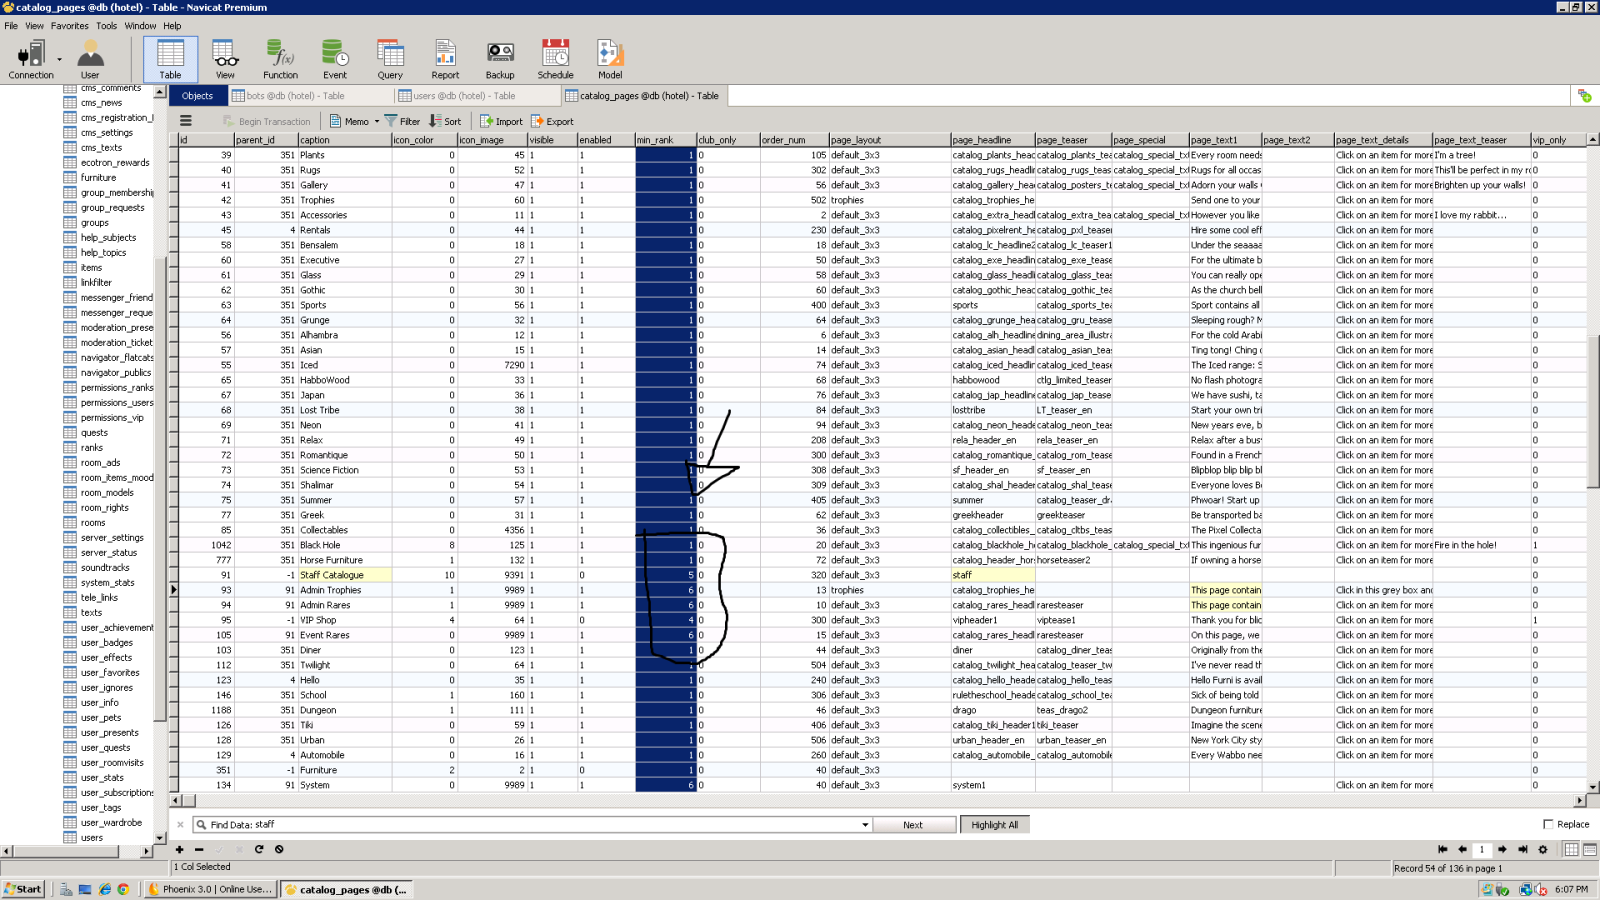Viewport: 1600px width, 900px height.
Task: Go to previous page of records
Action: 1462,849
